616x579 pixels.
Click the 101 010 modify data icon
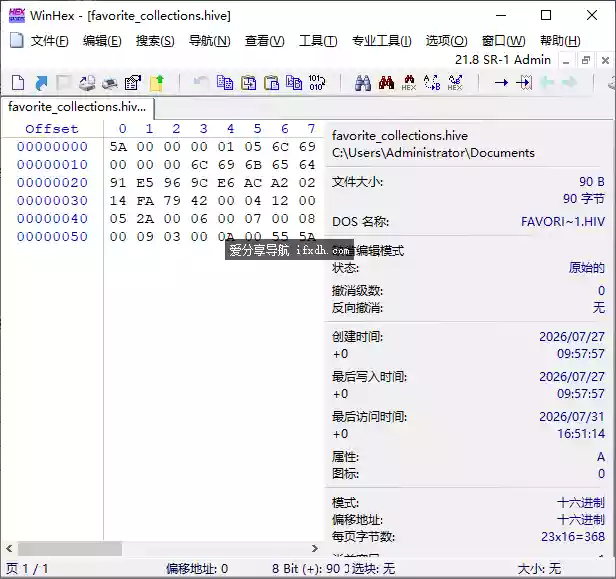click(x=317, y=83)
